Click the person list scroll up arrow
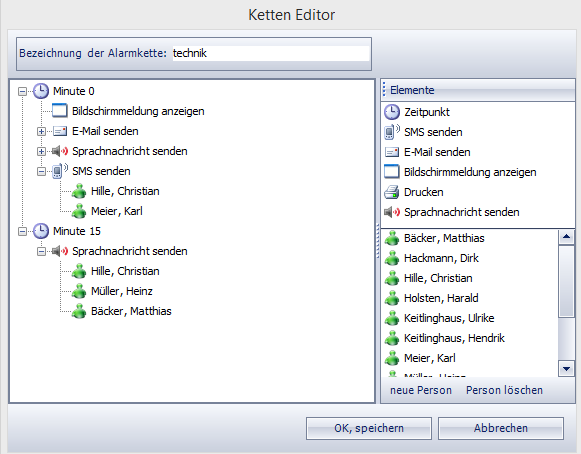581x454 pixels. [x=566, y=236]
